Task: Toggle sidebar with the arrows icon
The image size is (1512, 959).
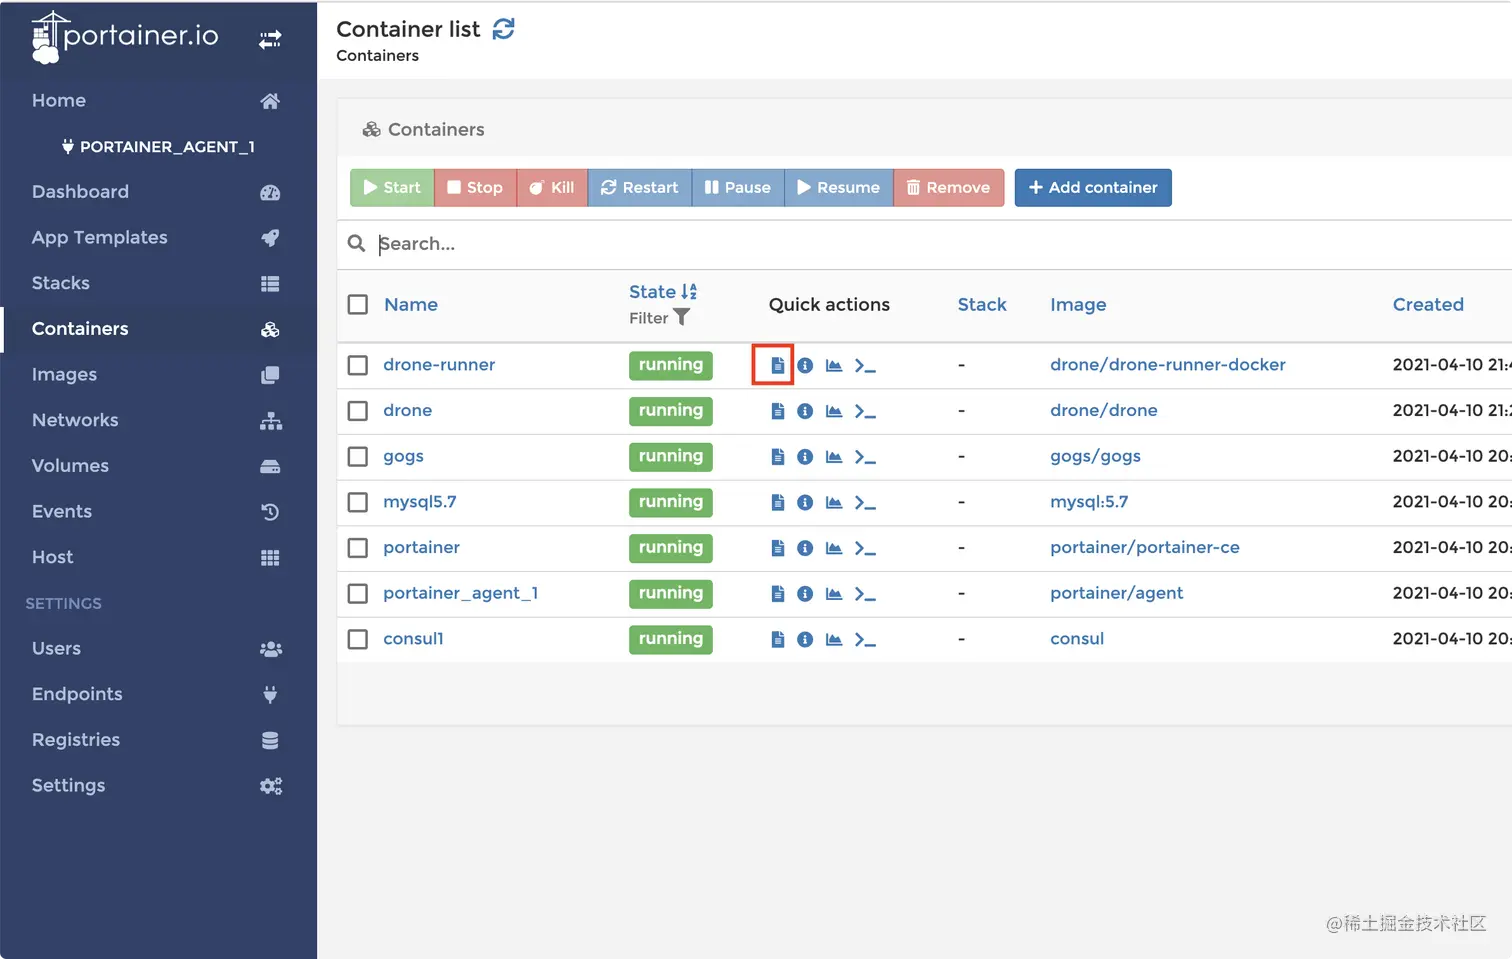Action: (x=270, y=39)
